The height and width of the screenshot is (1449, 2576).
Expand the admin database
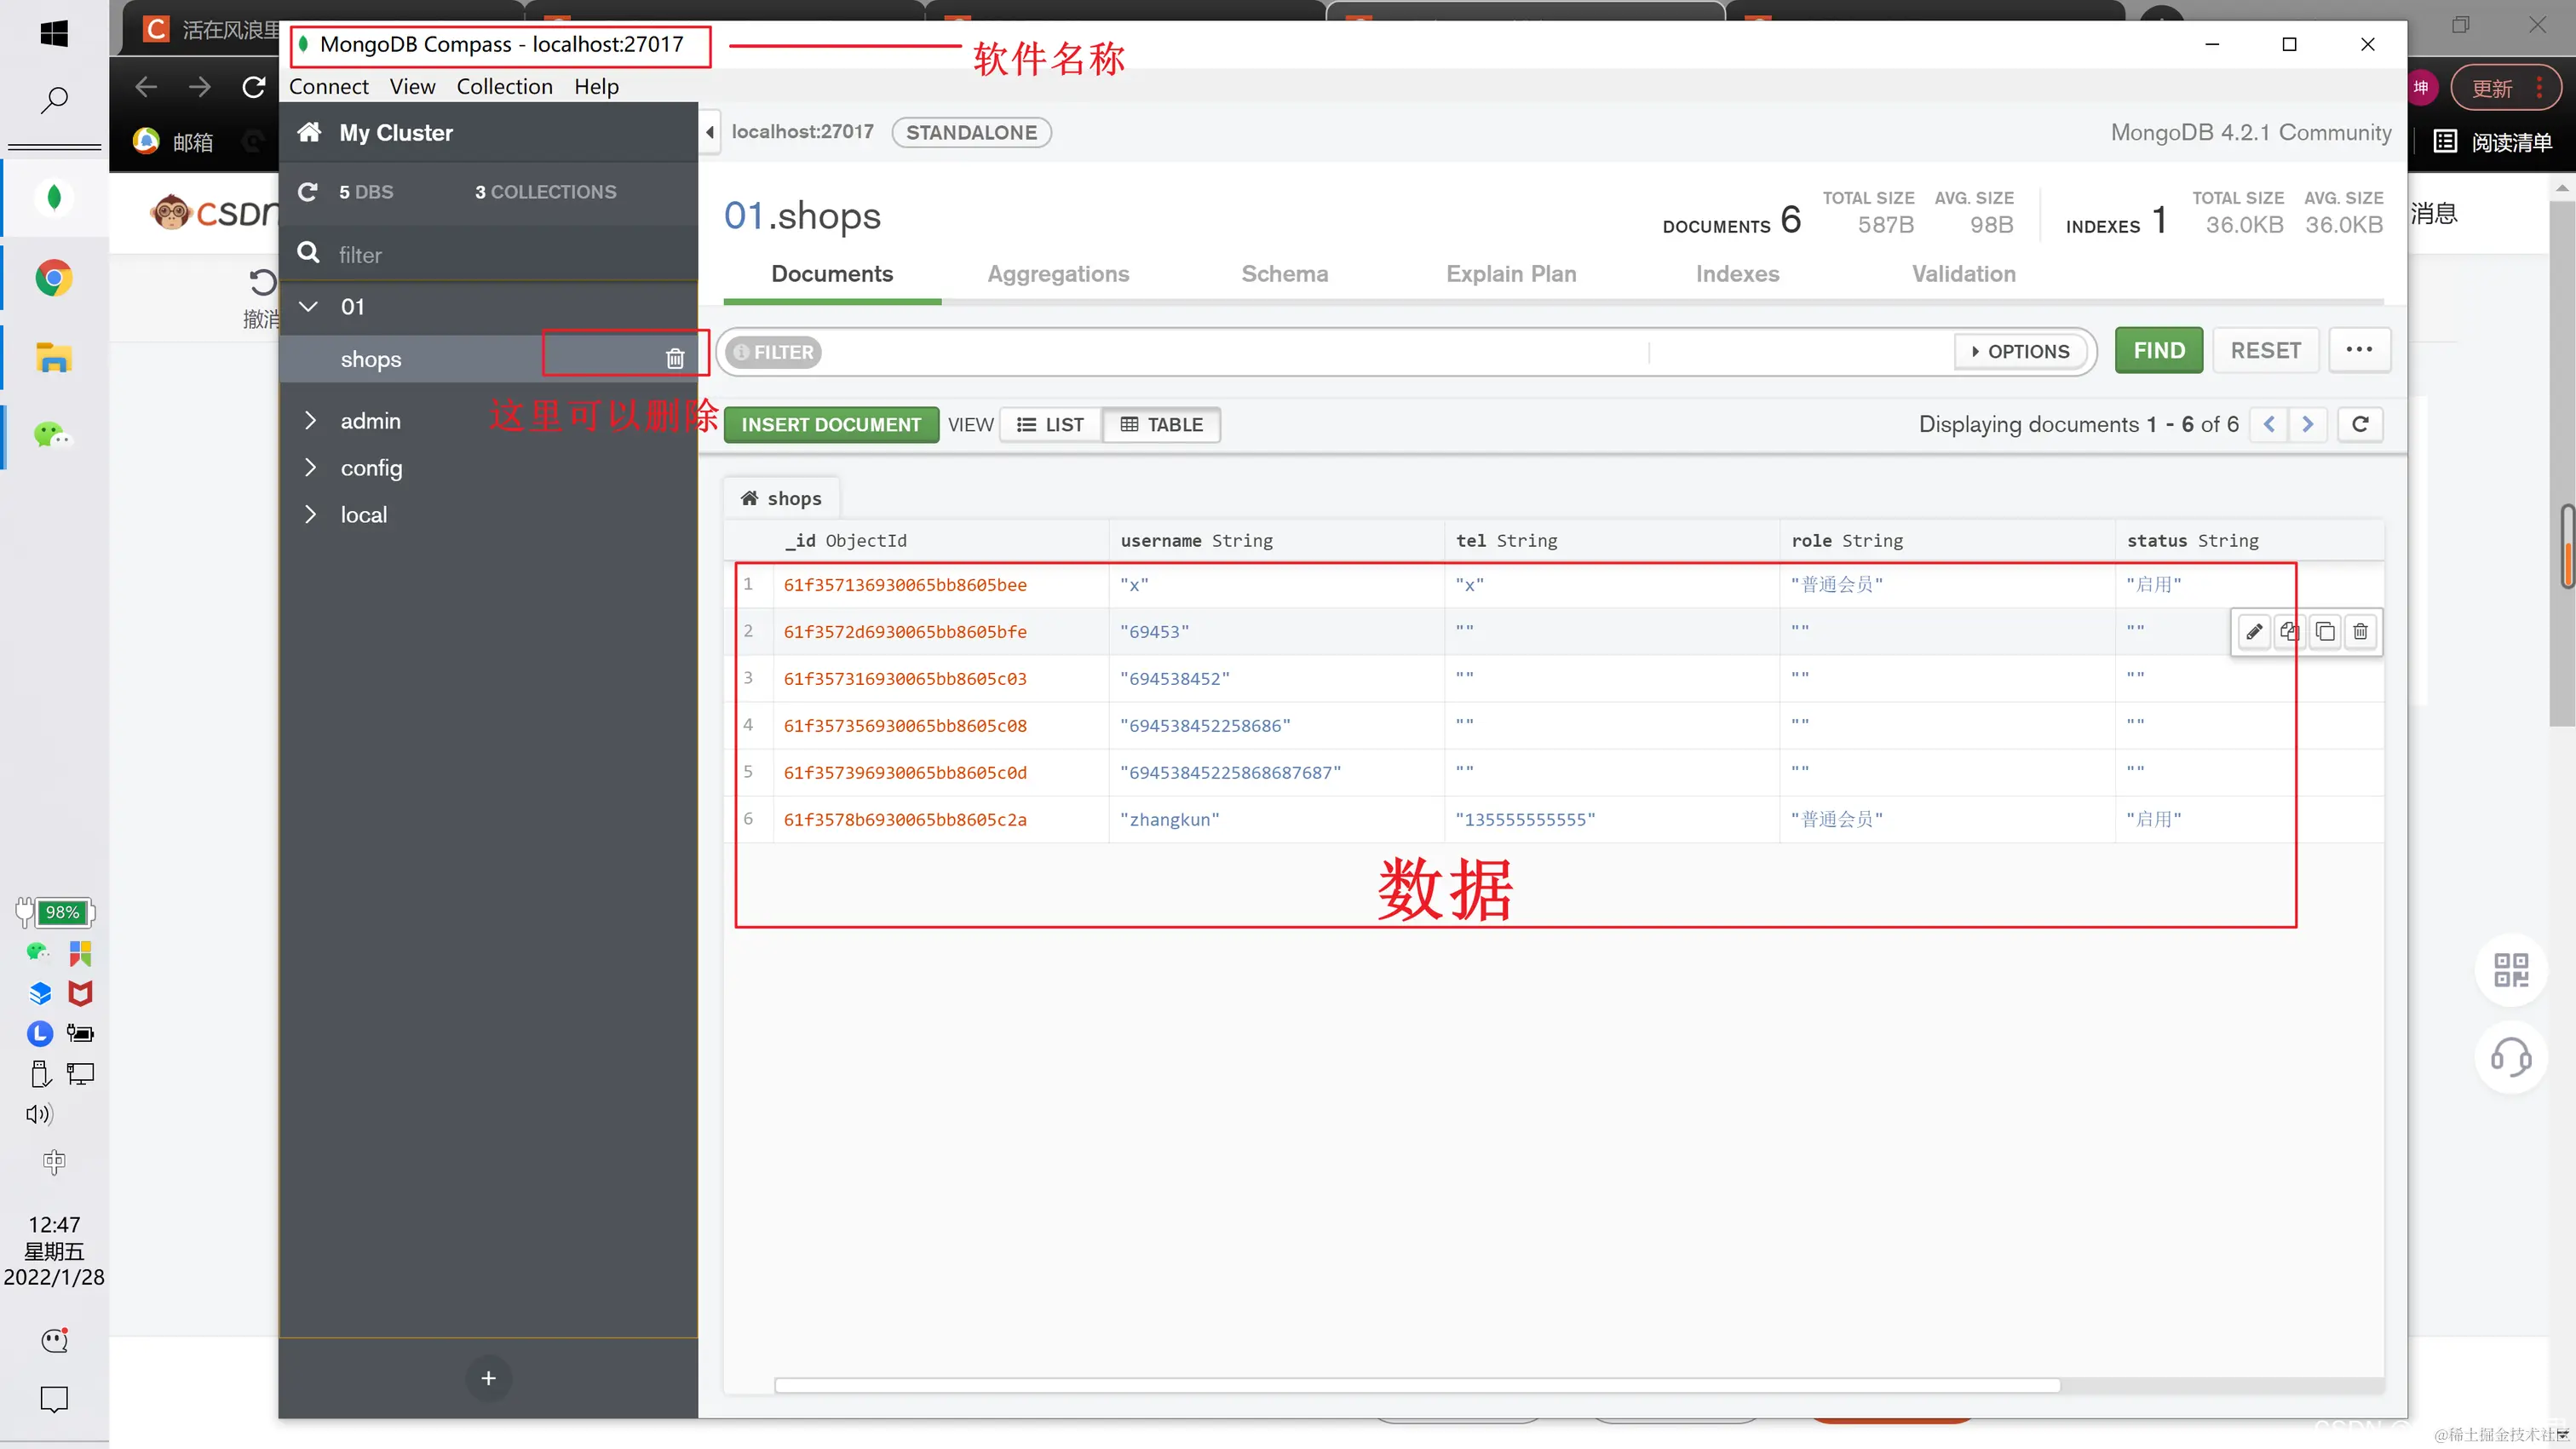310,420
